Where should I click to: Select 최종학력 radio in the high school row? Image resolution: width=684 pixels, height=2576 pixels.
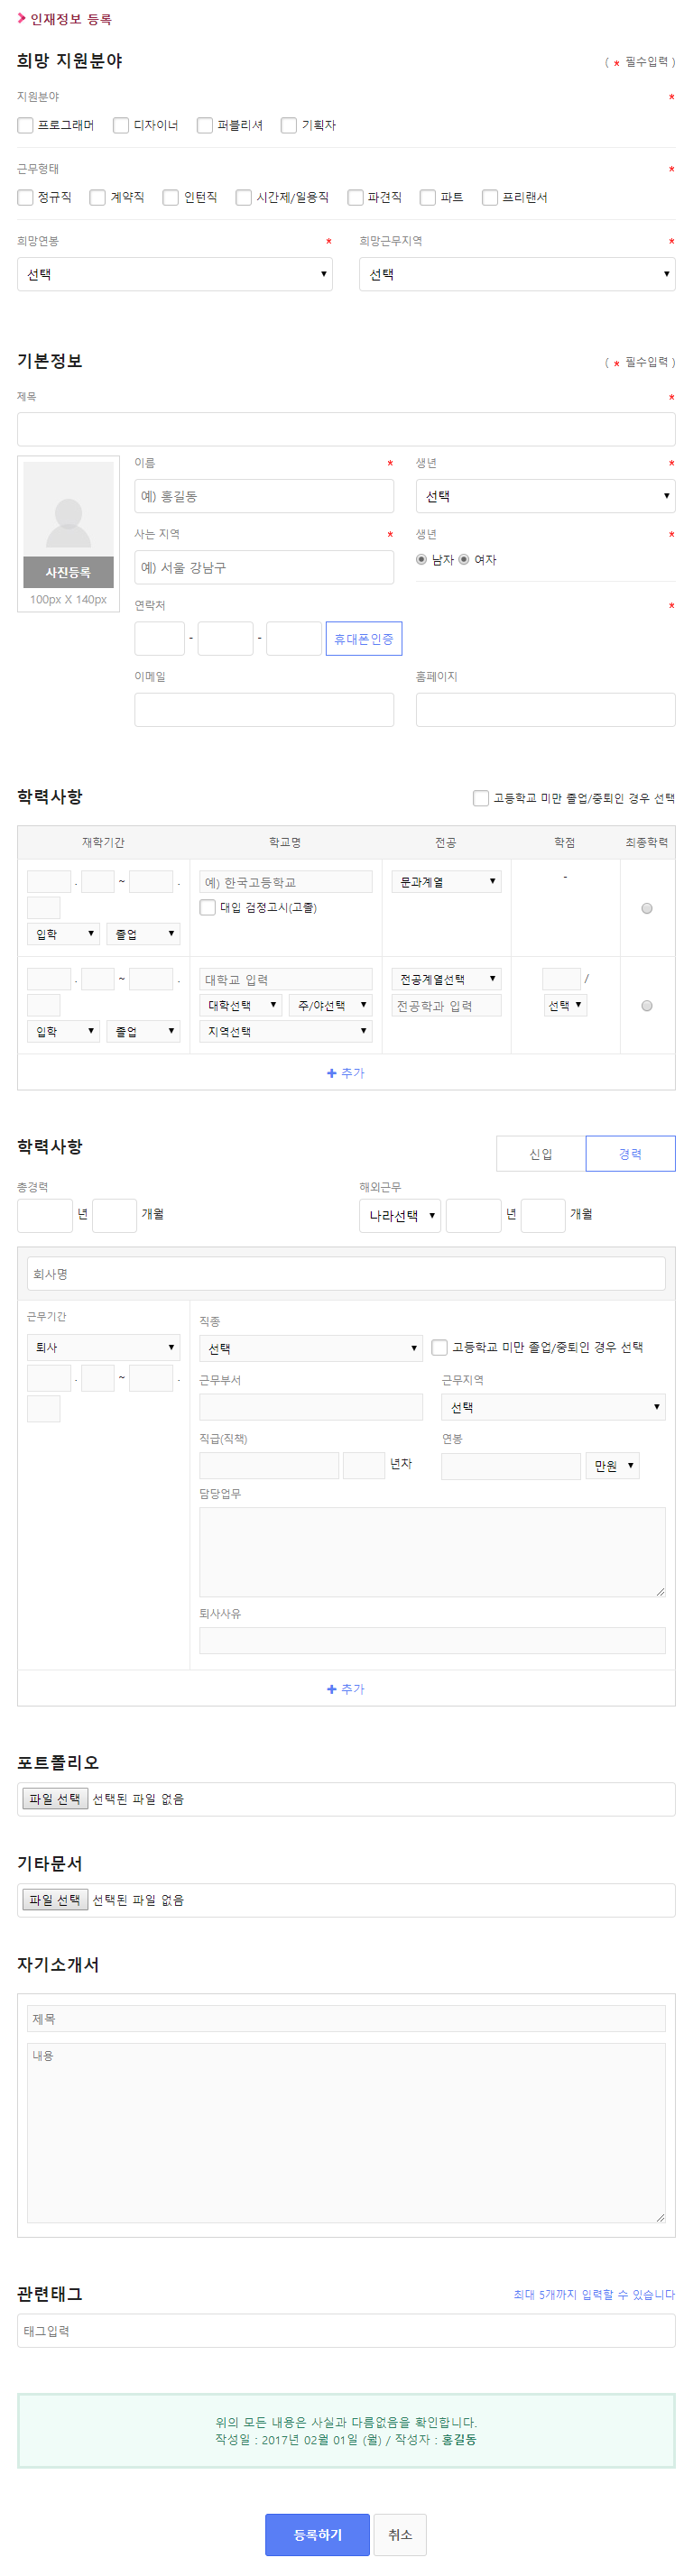coord(647,908)
